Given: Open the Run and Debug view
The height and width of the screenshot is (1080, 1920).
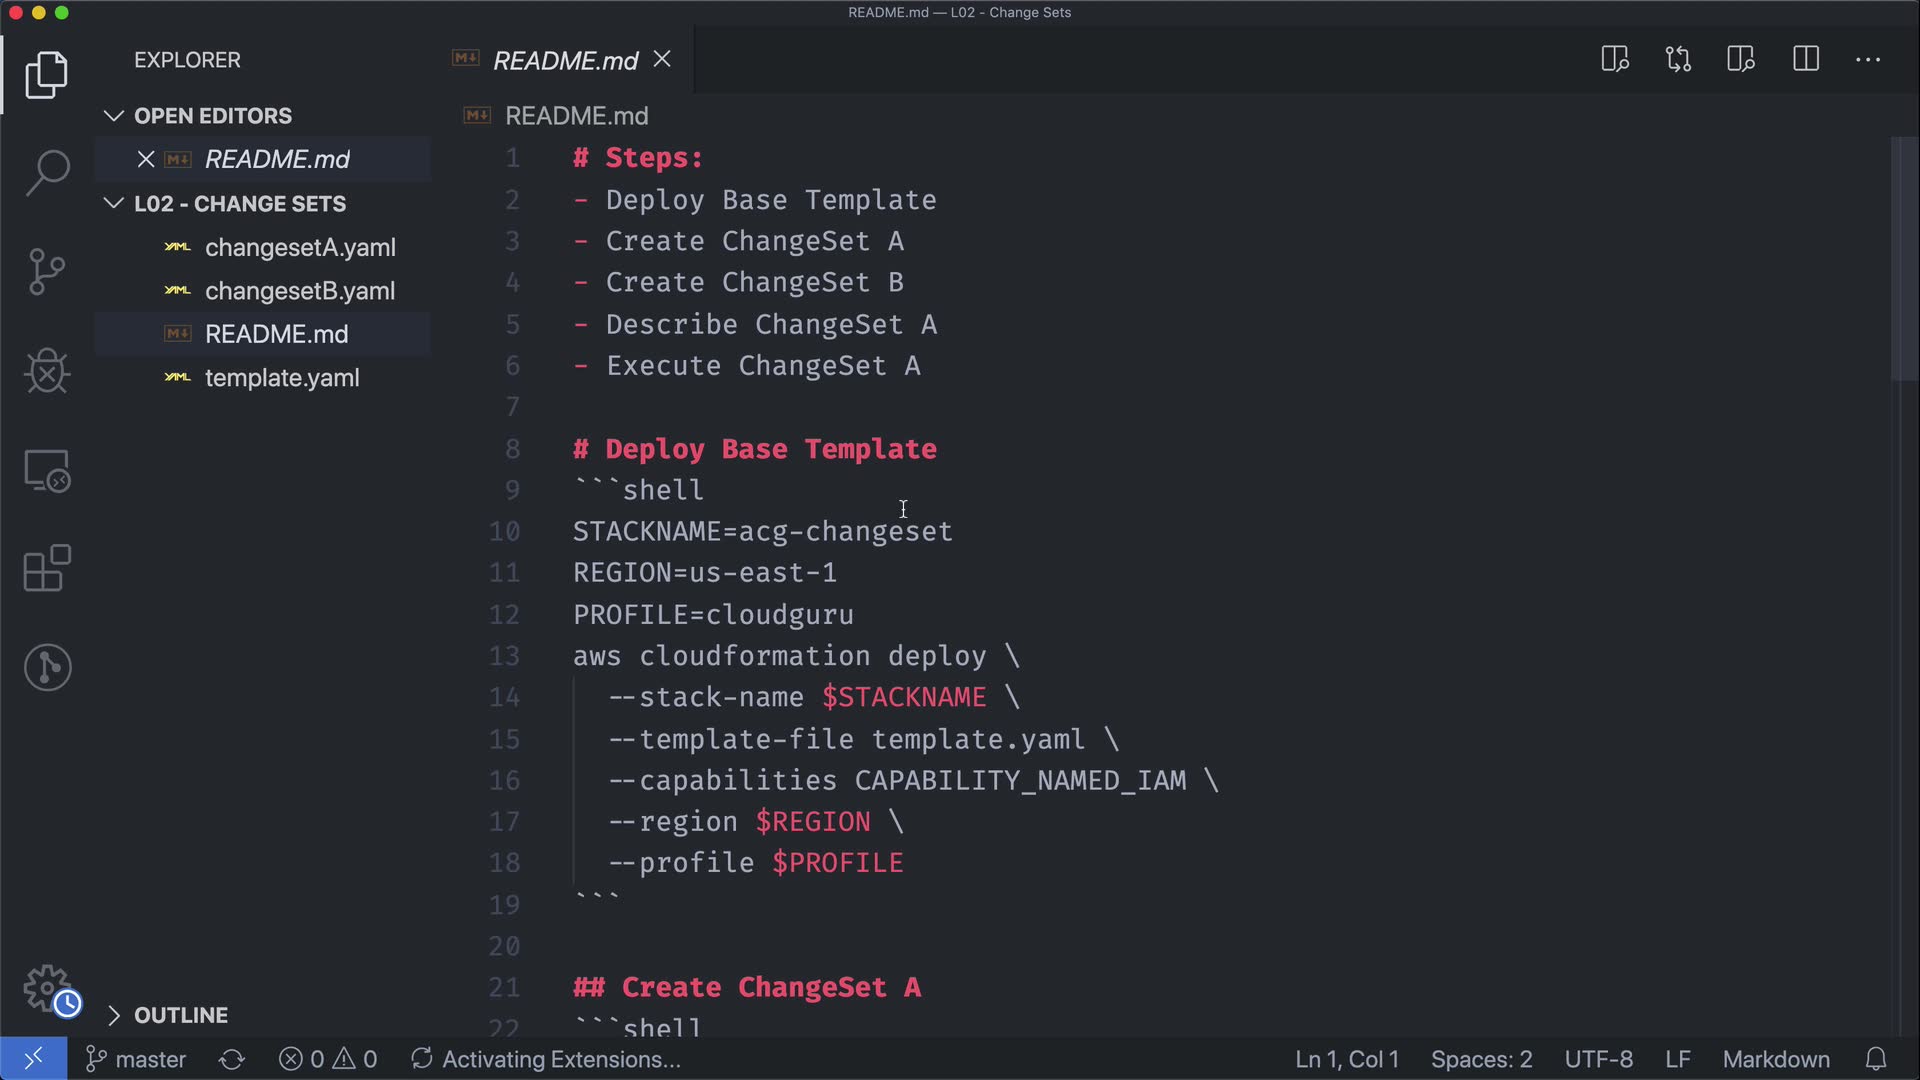Looking at the screenshot, I should click(47, 371).
